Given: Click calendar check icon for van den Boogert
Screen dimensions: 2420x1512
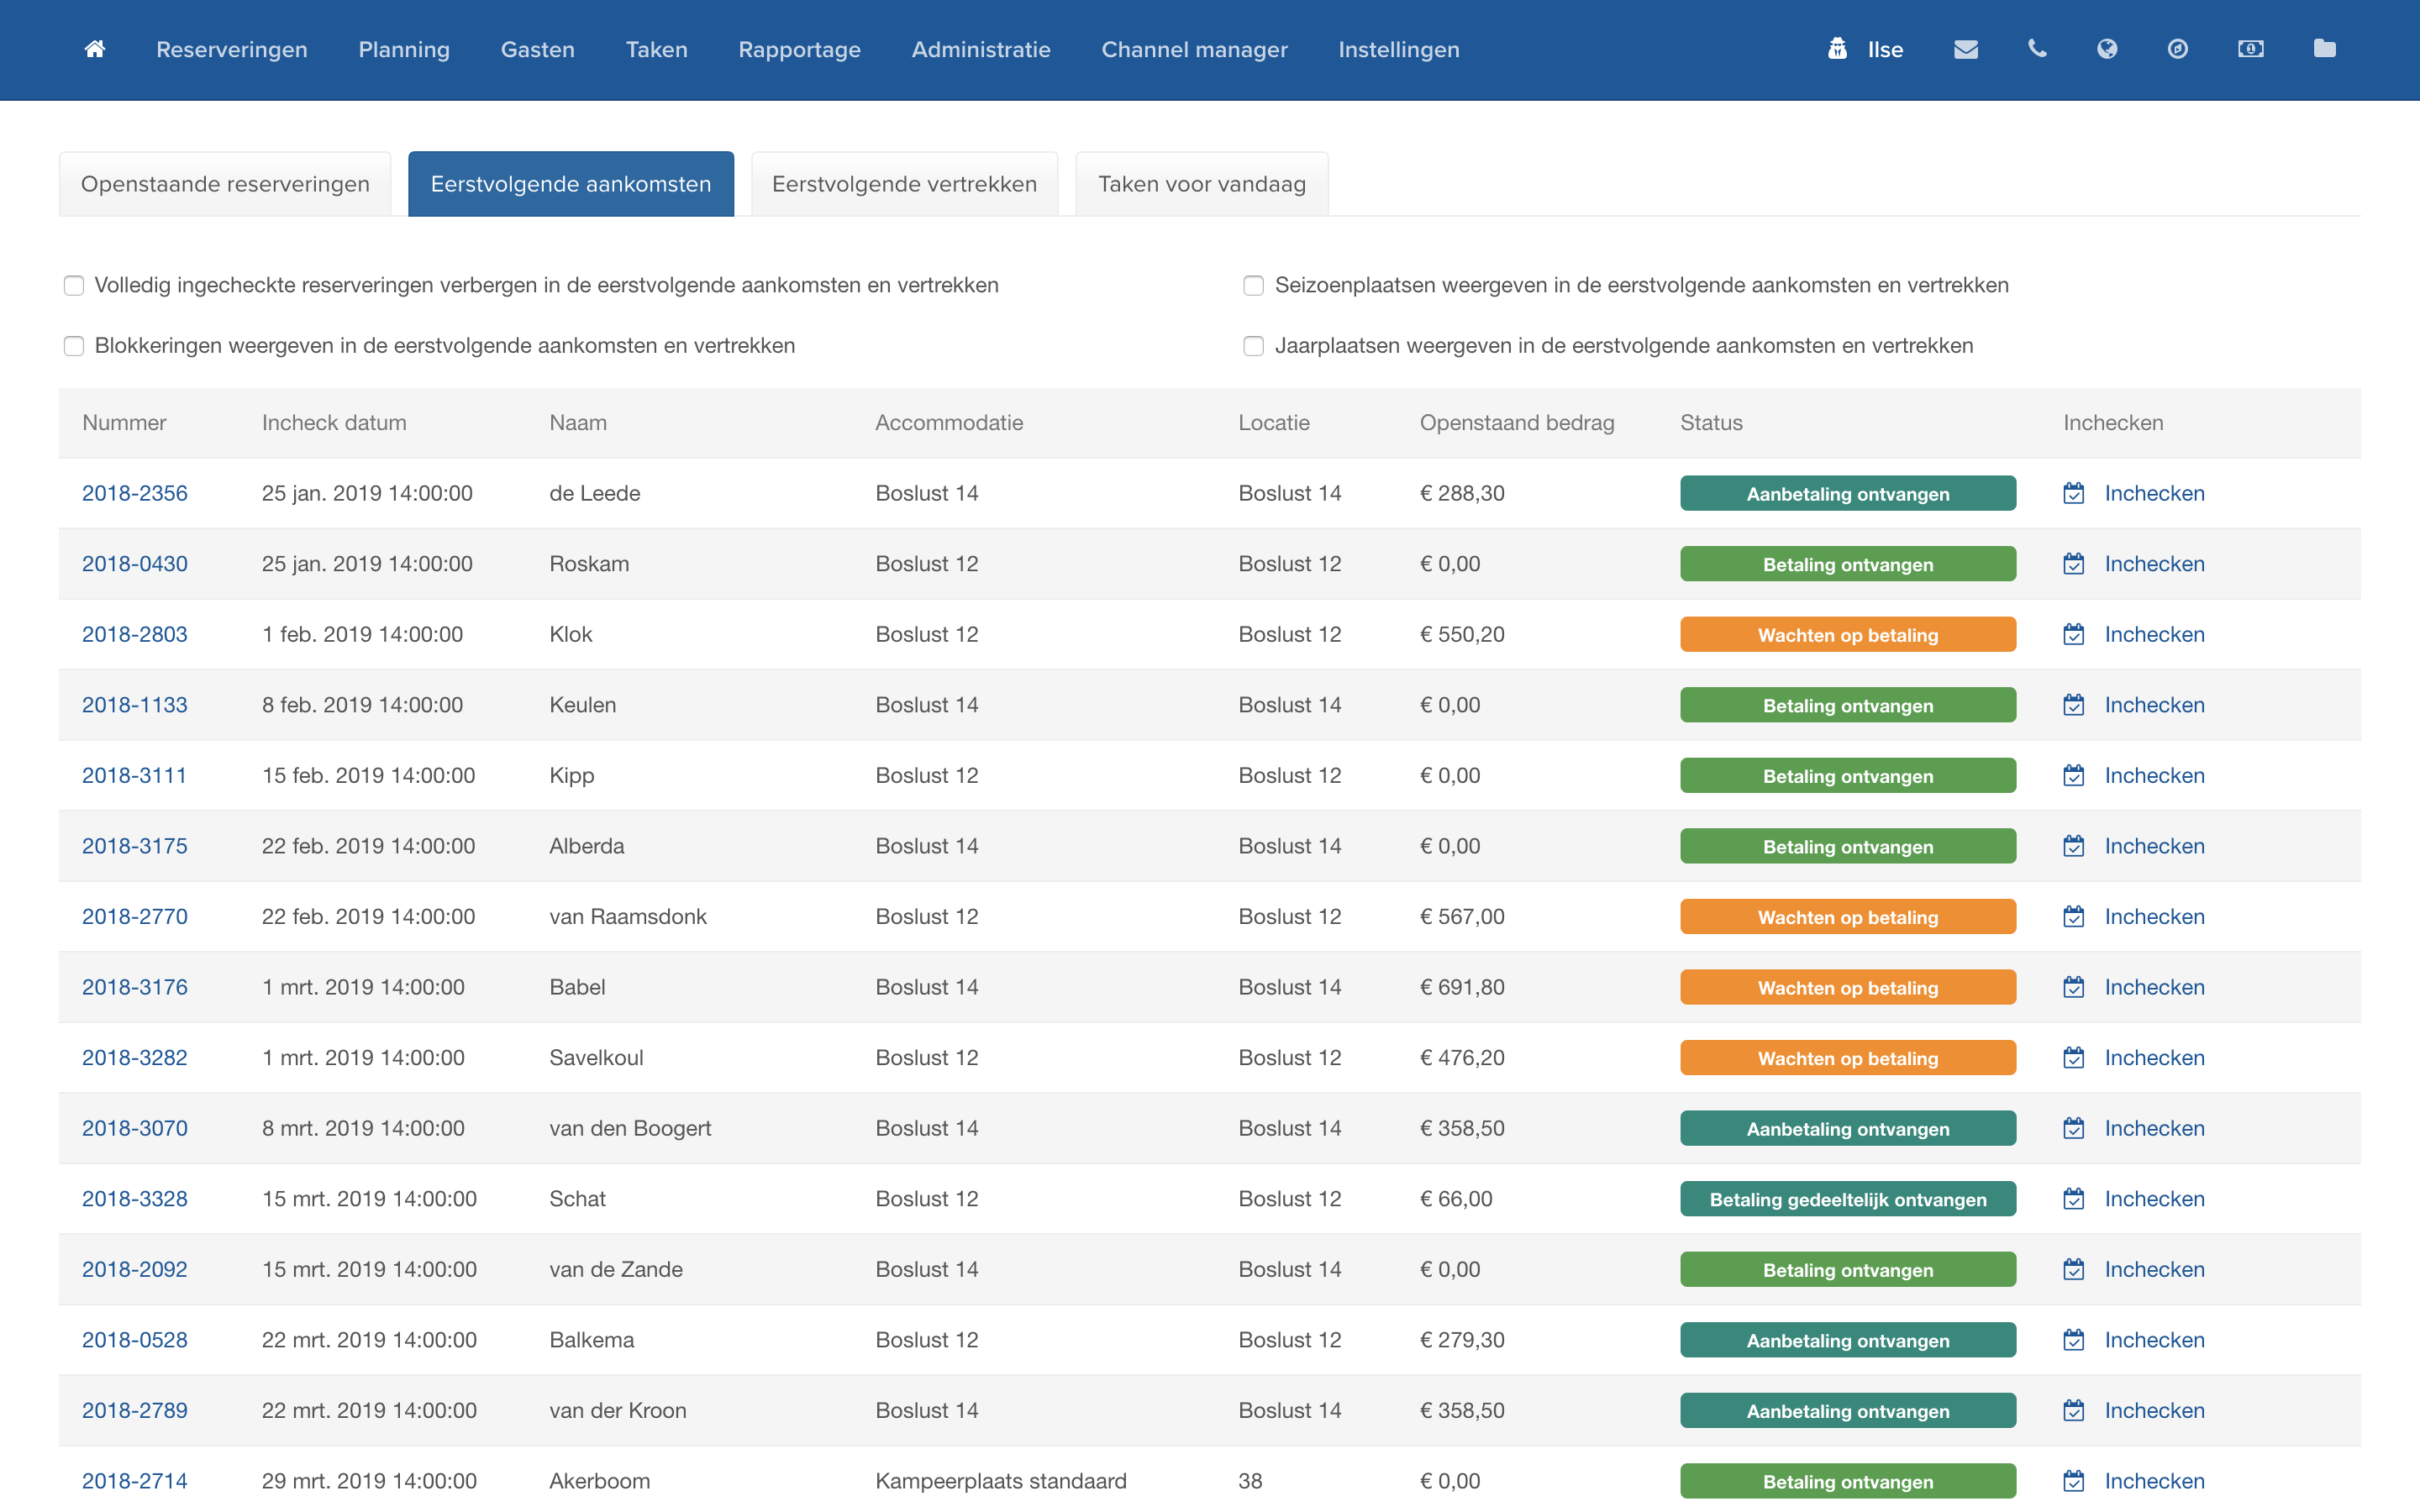Looking at the screenshot, I should click(x=2074, y=1128).
